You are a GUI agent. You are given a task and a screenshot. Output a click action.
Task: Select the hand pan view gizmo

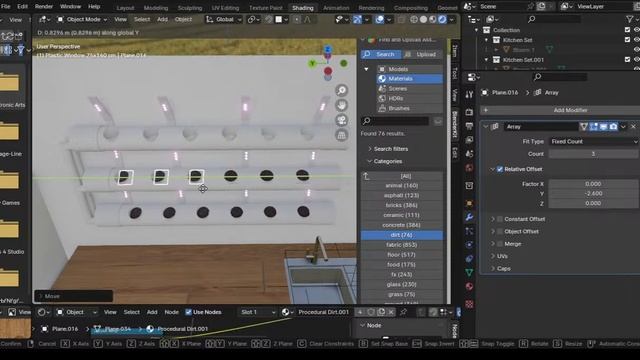(342, 106)
